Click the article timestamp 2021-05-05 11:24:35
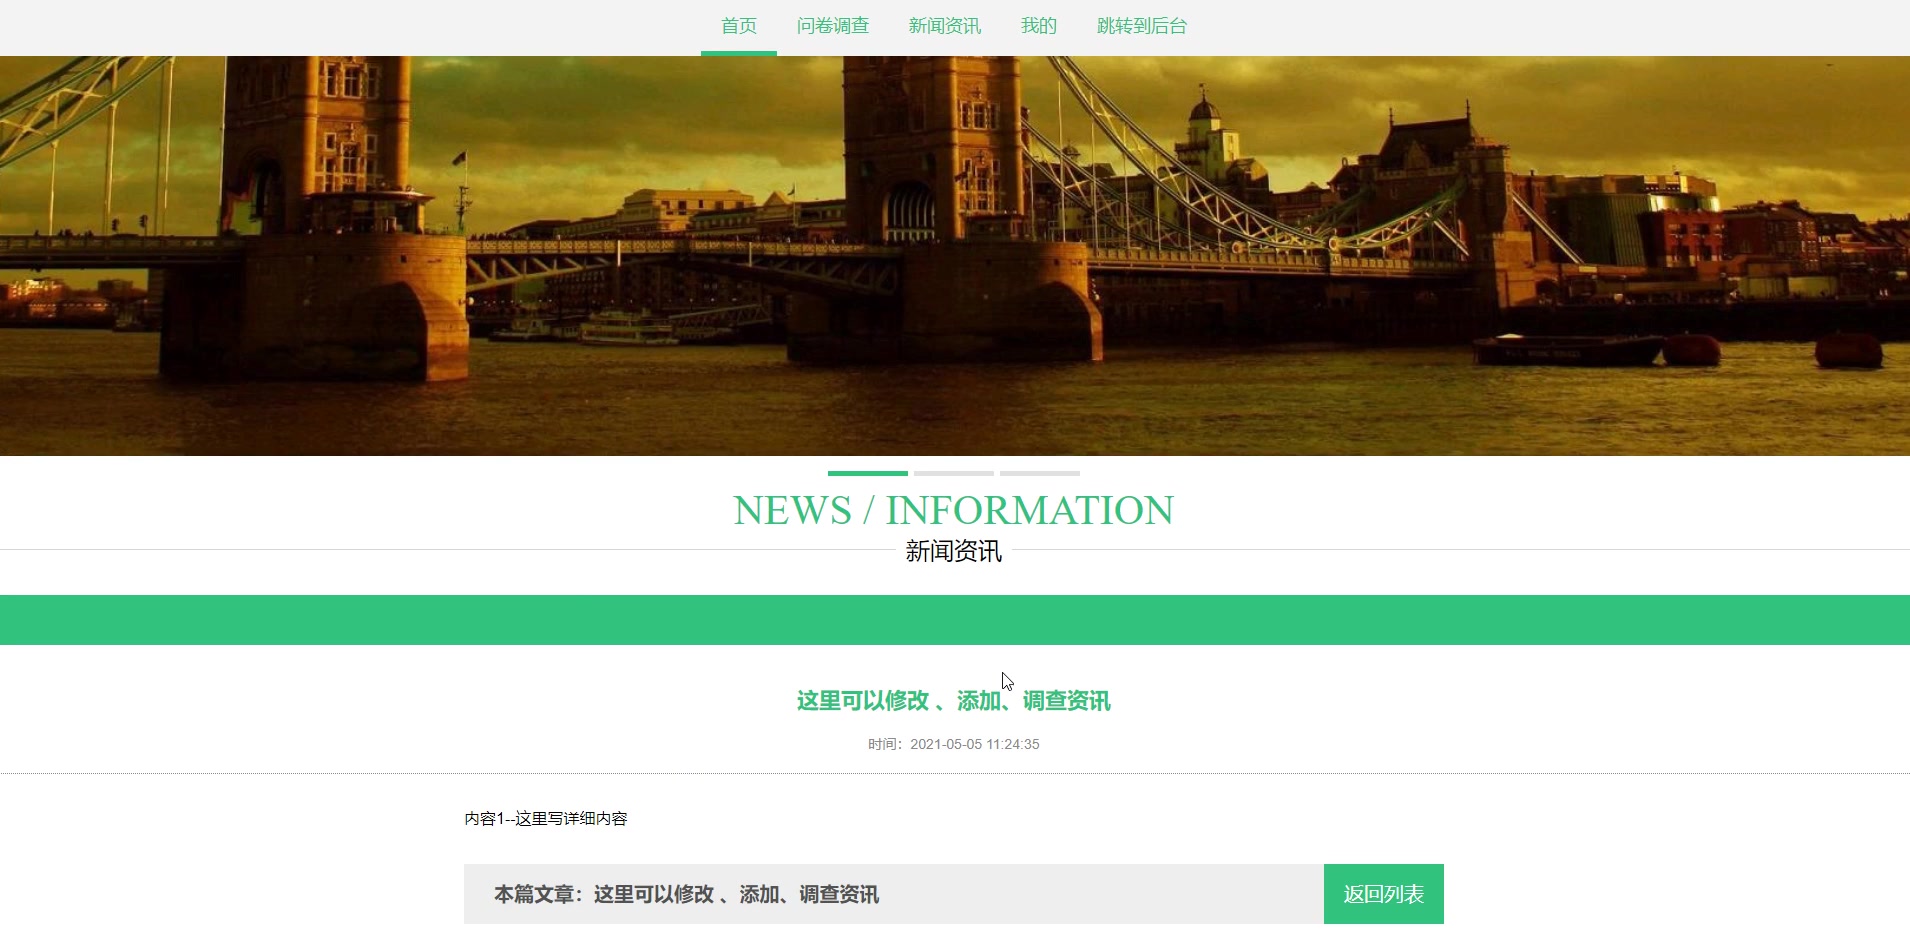 (x=974, y=743)
